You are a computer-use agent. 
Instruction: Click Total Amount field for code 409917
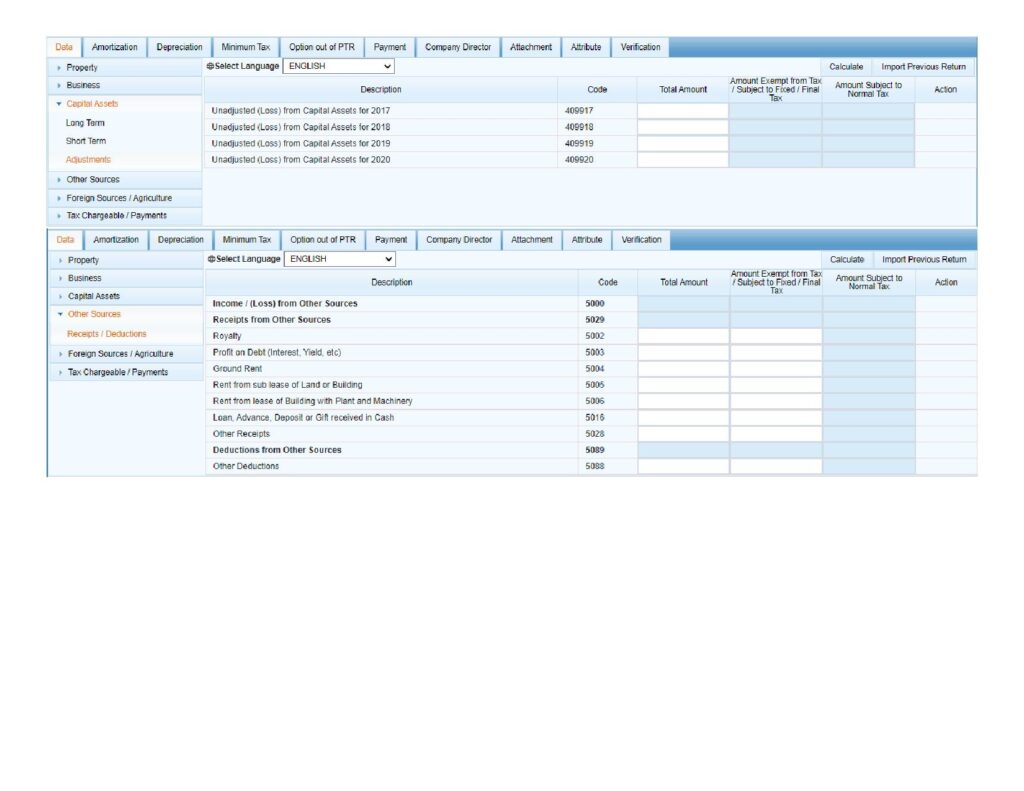pyautogui.click(x=683, y=111)
